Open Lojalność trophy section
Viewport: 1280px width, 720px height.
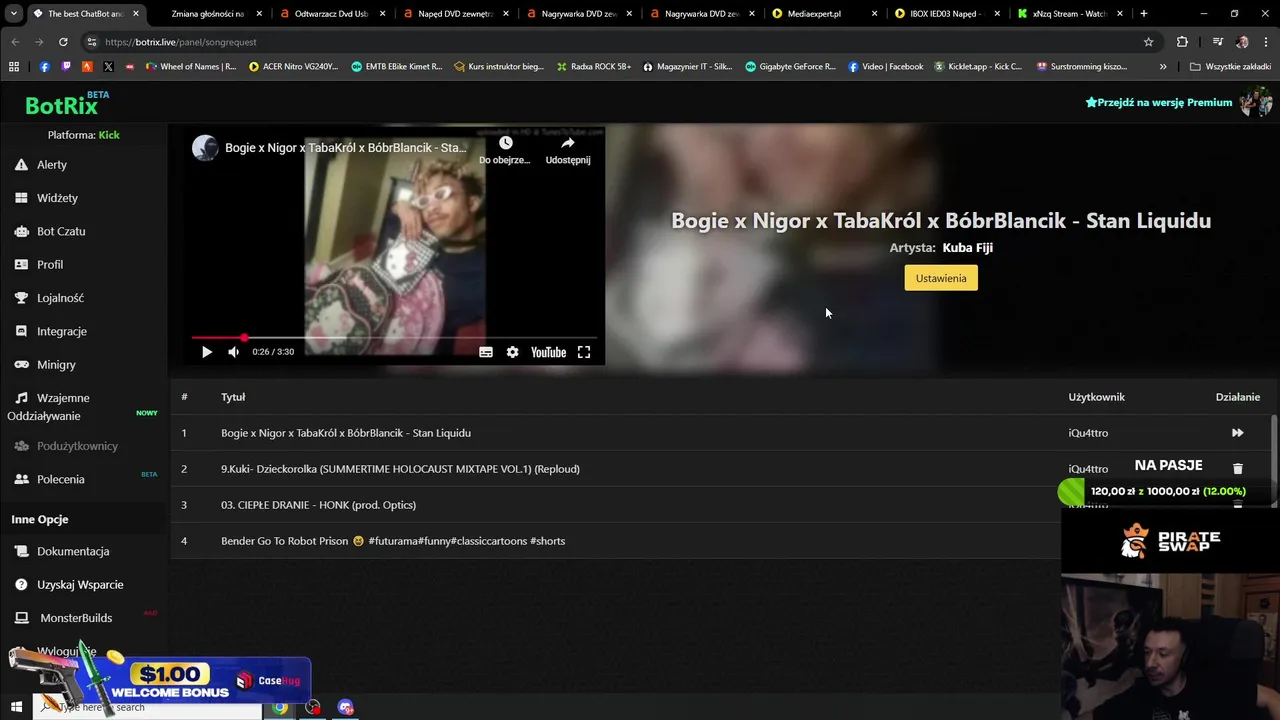click(60, 298)
